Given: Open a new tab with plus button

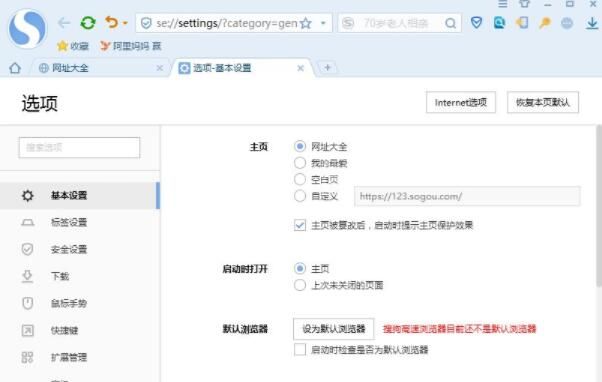Looking at the screenshot, I should [327, 68].
